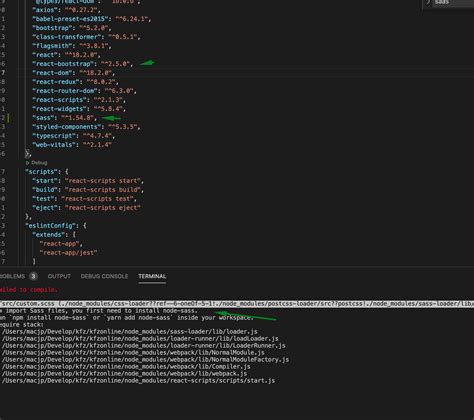Viewport: 474px width, 420px height.
Task: Click the sass-loader/lib/loader.js stack path
Action: click(x=130, y=332)
